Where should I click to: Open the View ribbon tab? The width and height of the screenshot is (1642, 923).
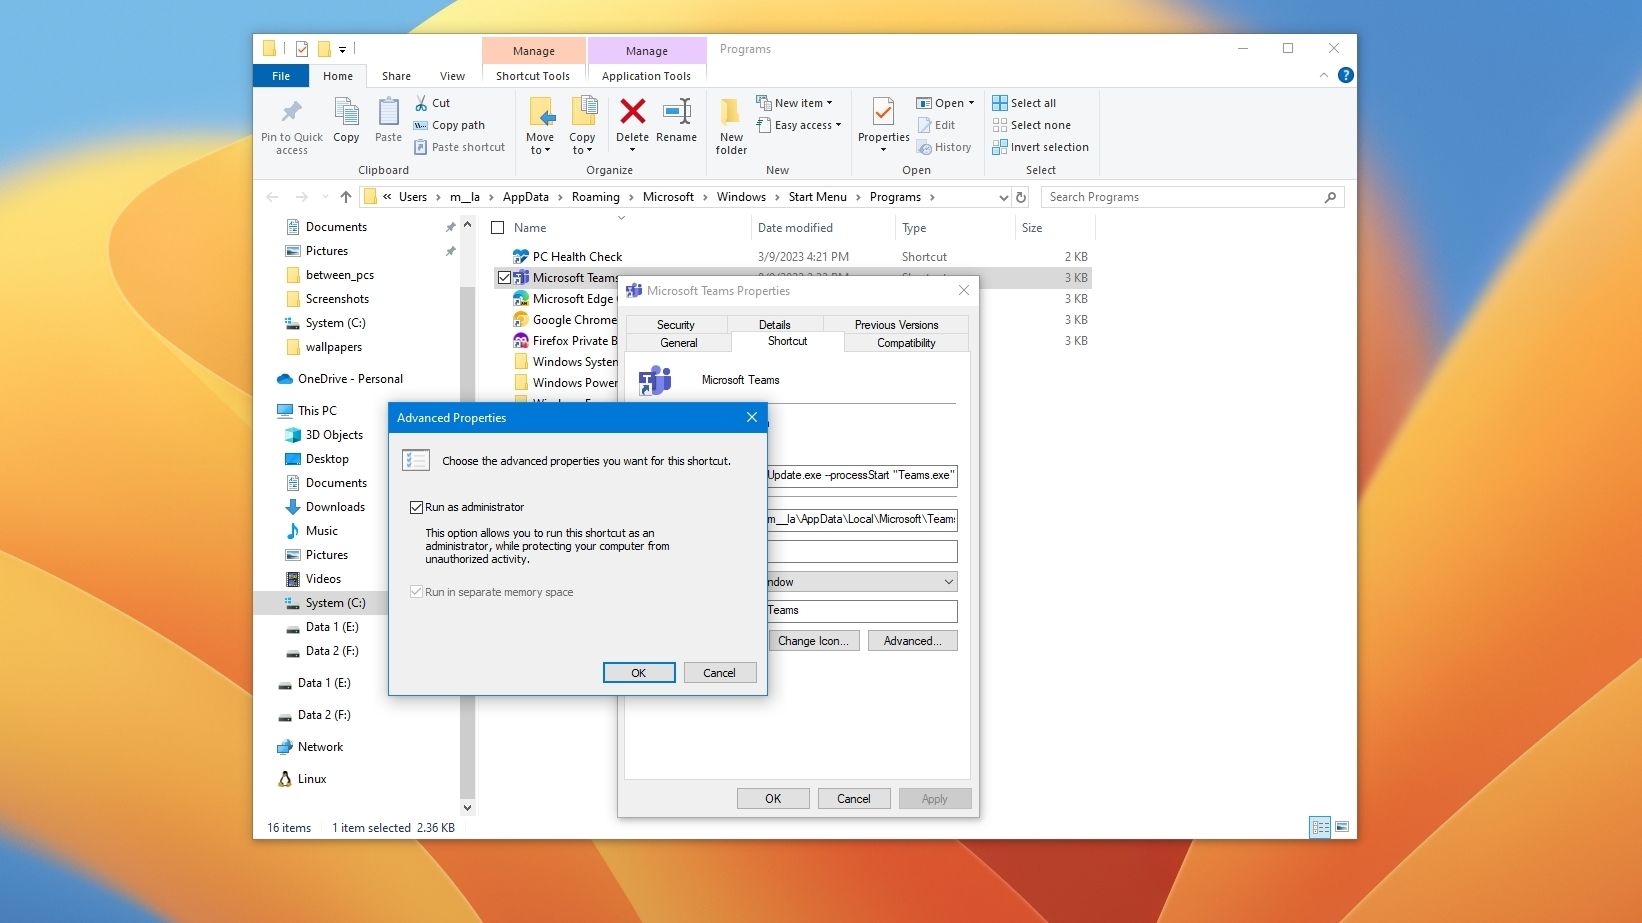coord(452,76)
